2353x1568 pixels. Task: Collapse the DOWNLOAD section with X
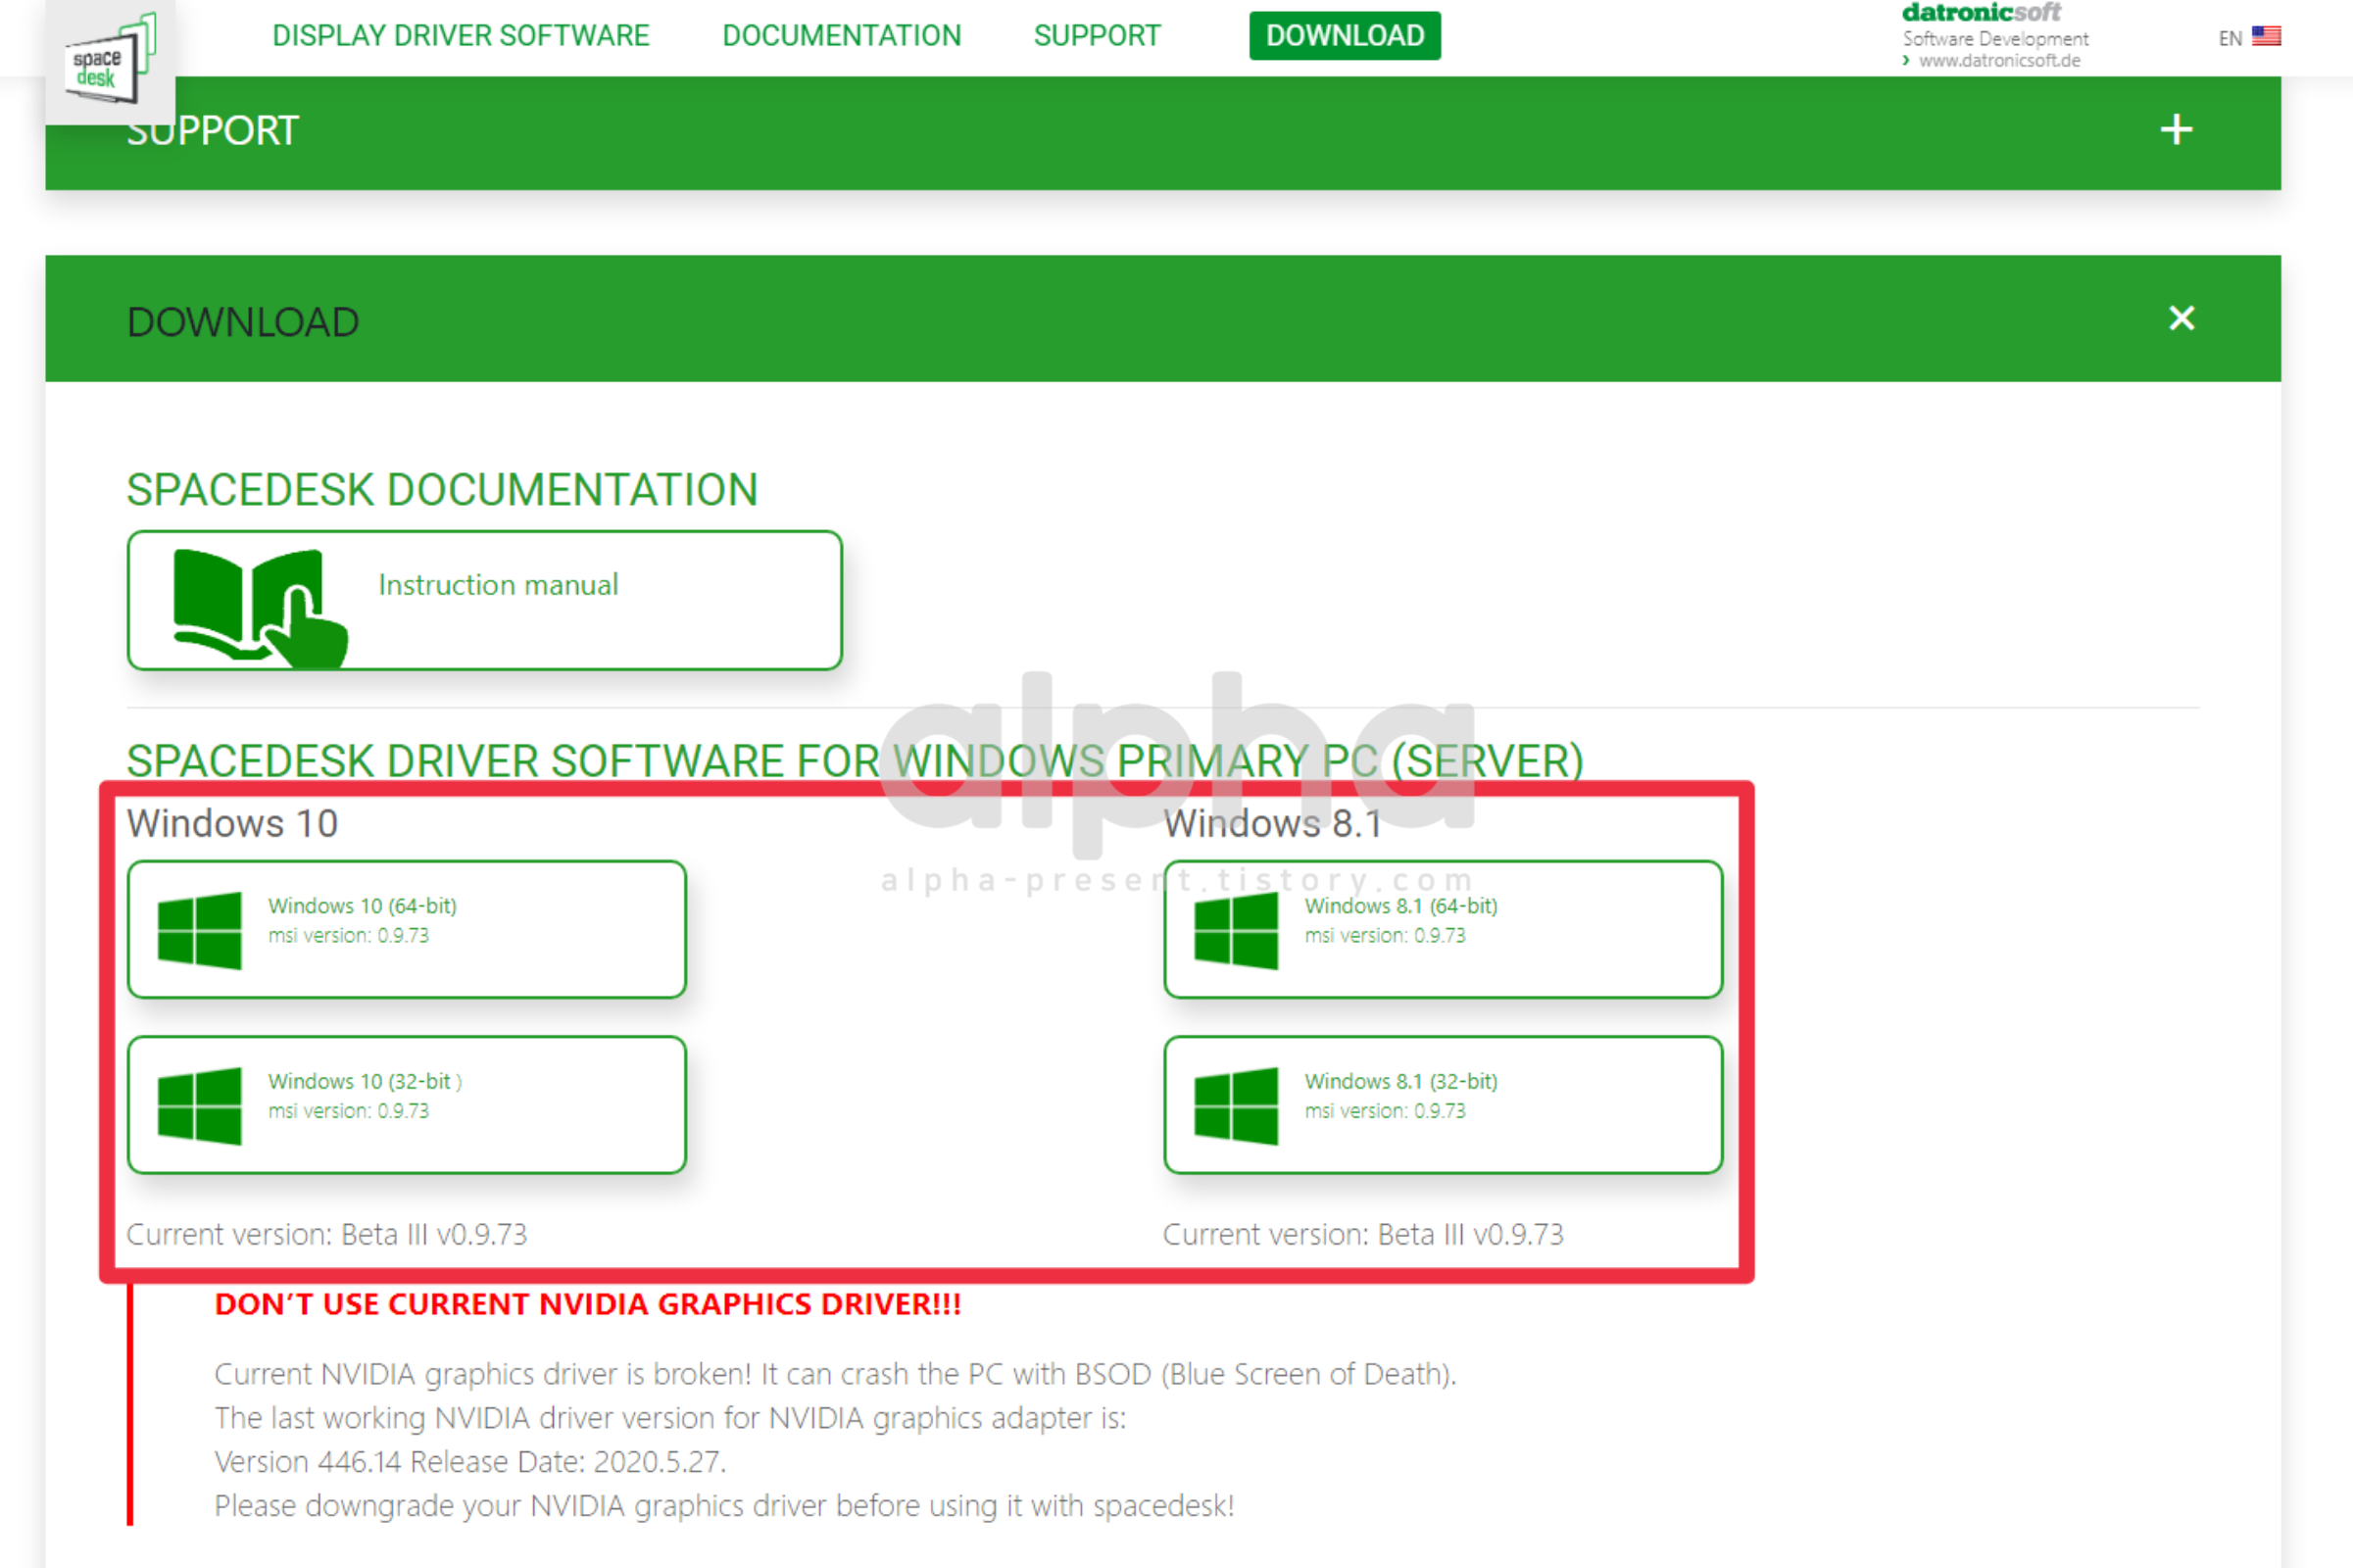pos(2181,318)
